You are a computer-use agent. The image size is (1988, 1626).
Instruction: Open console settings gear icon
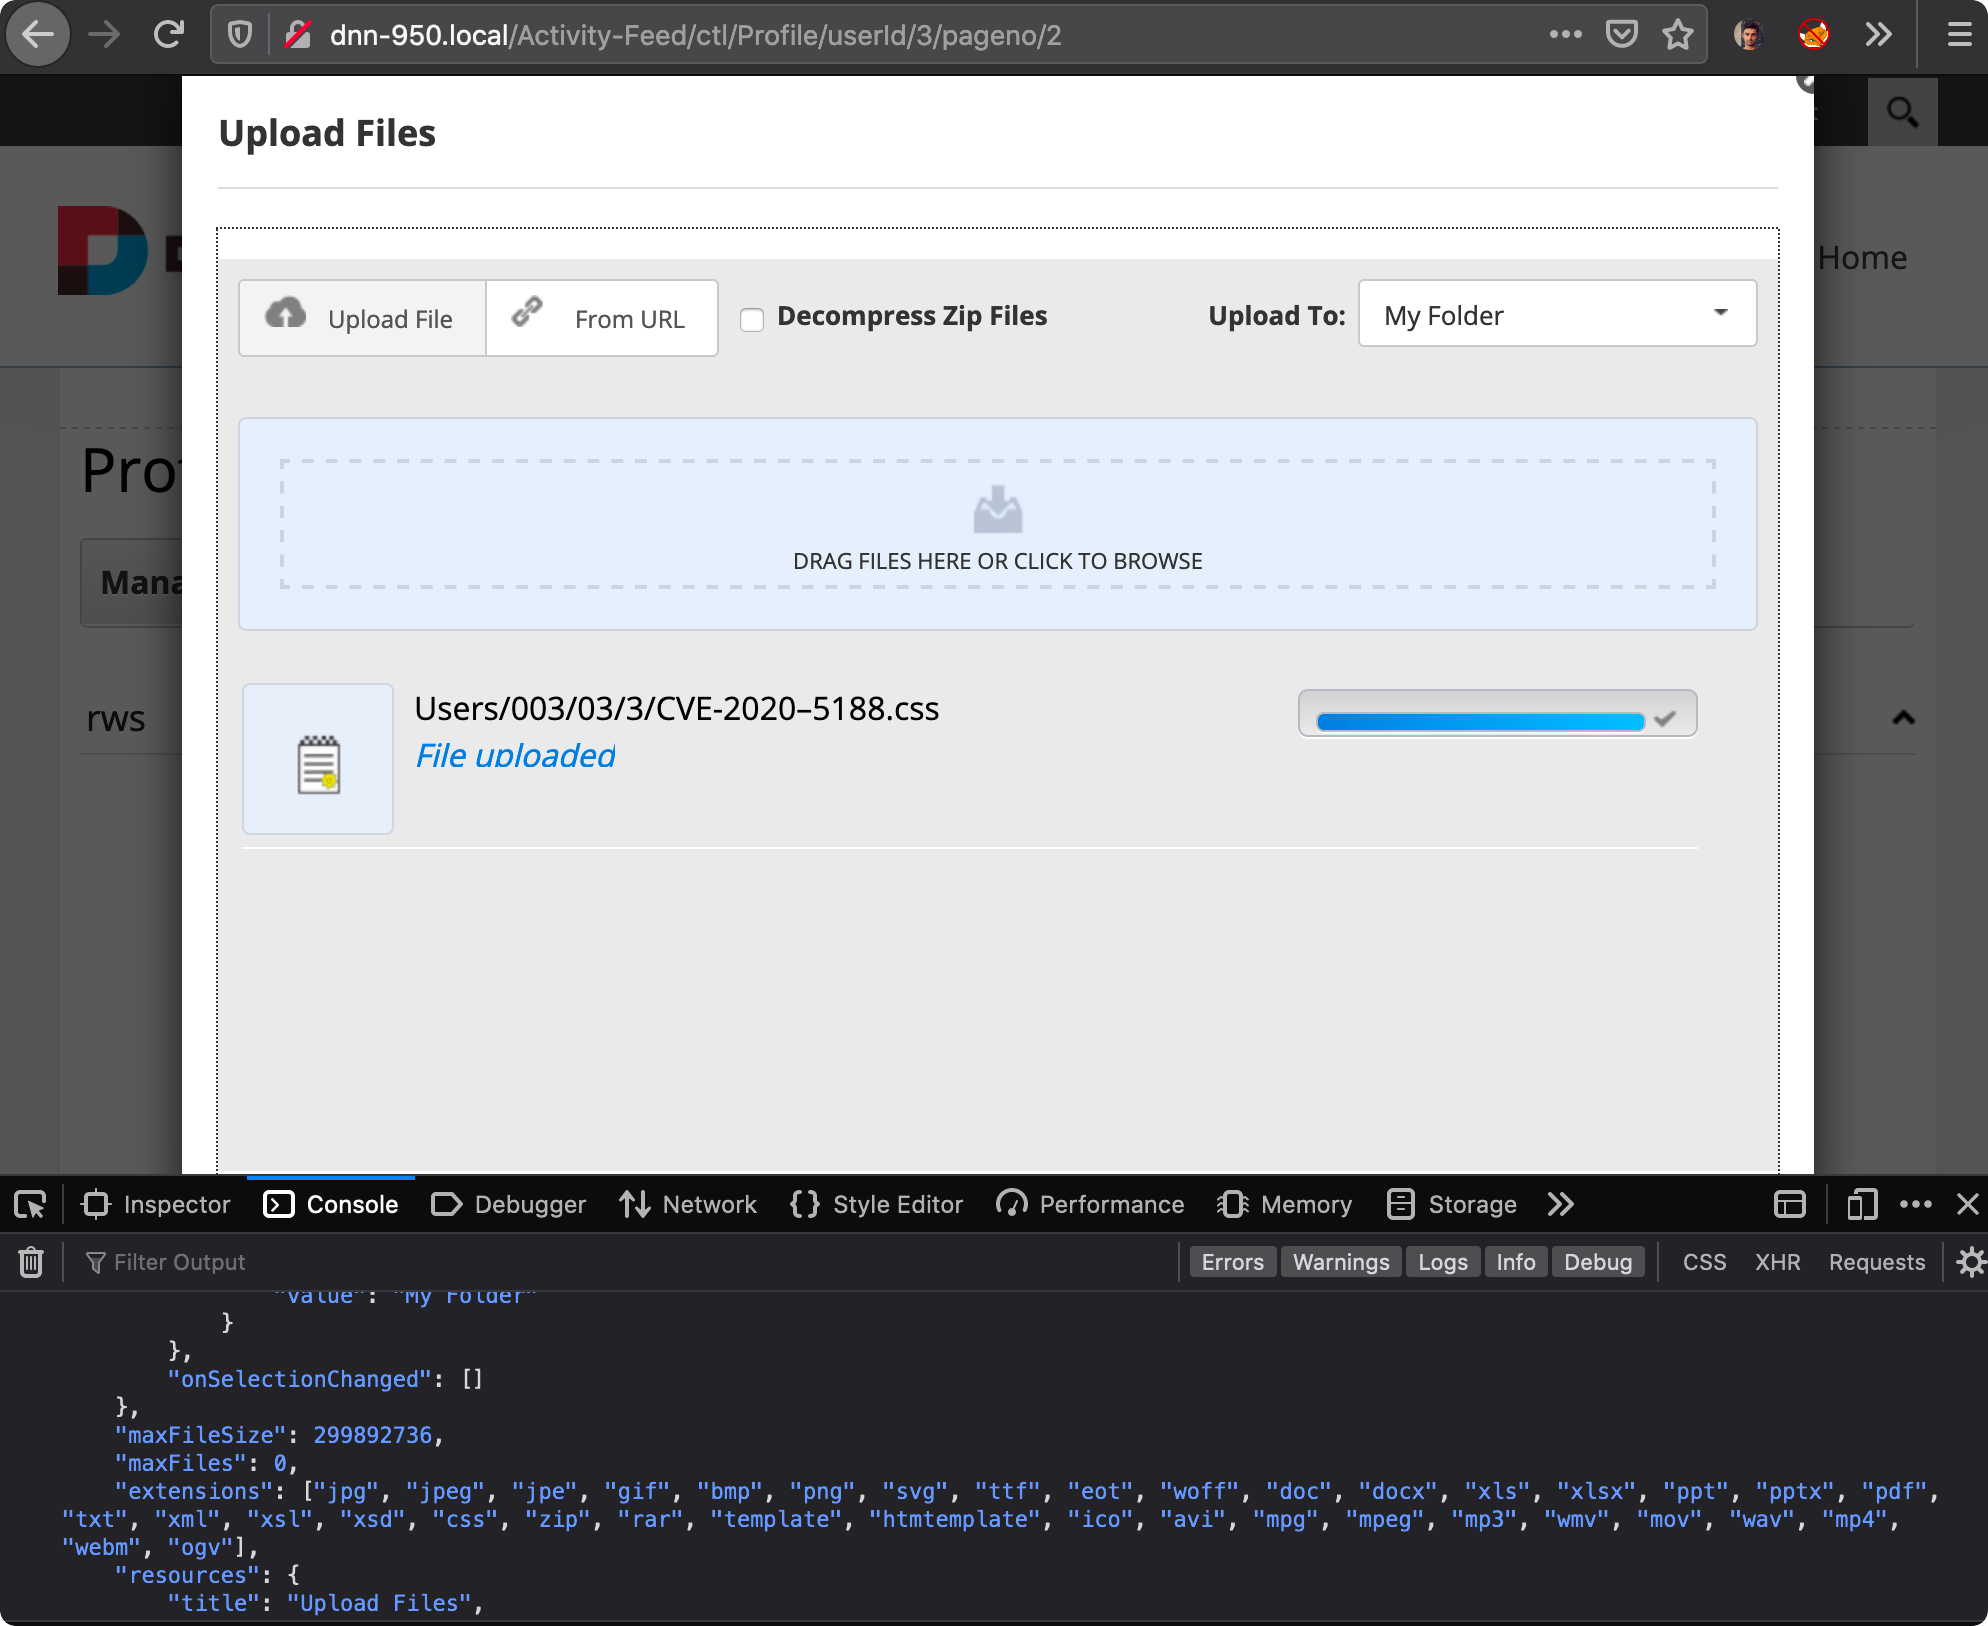pyautogui.click(x=1970, y=1262)
